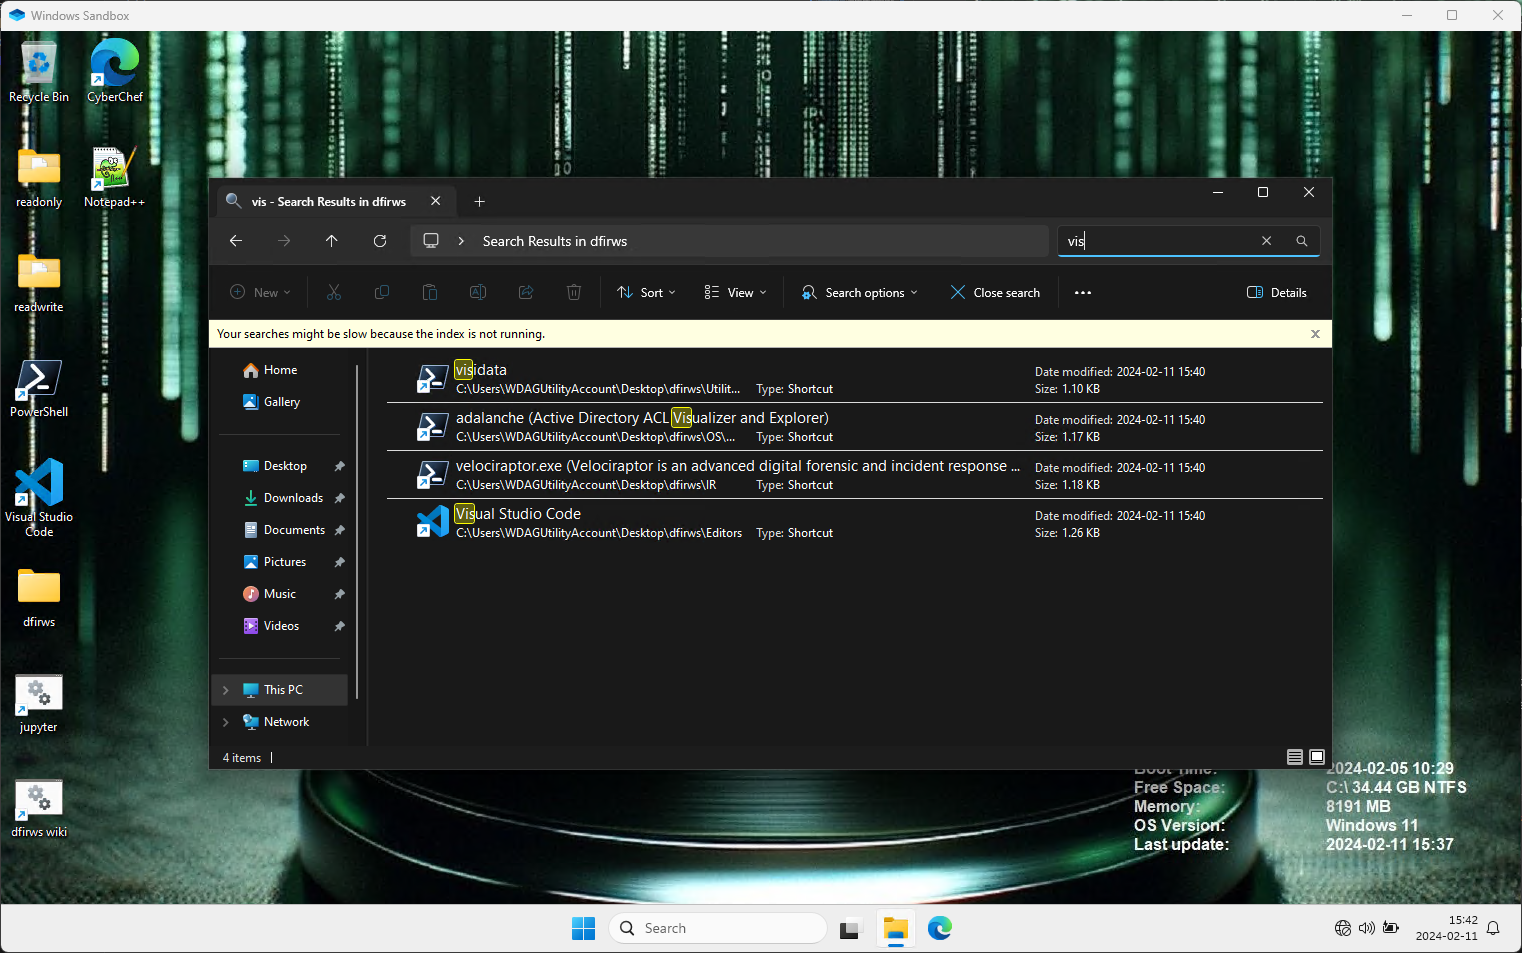Launch PowerShell desktop shortcut
Screen dimensions: 1522x953
pos(39,387)
